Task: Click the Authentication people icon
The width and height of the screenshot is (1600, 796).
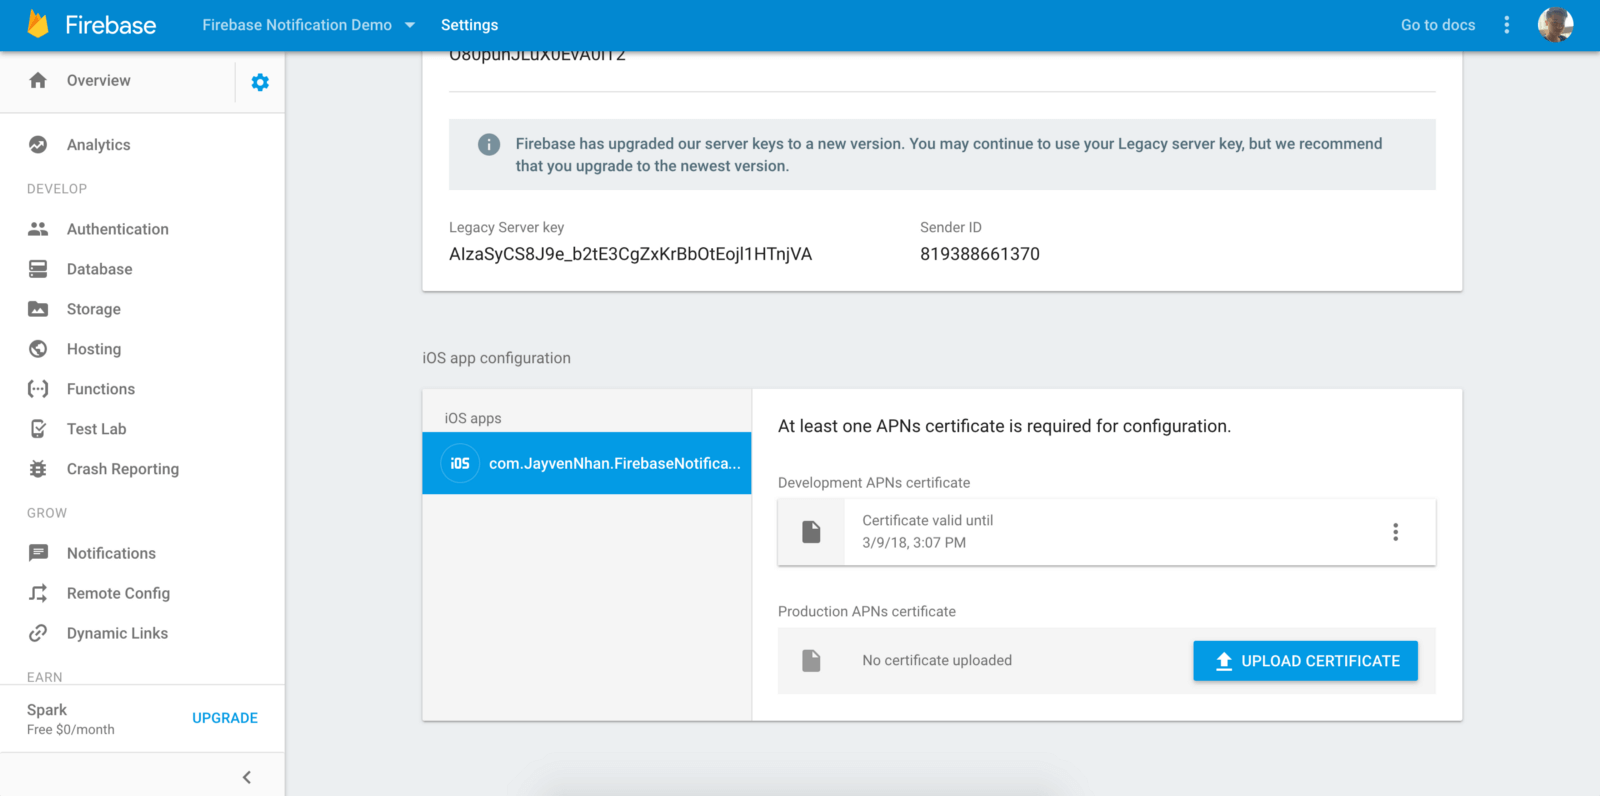Action: 38,229
